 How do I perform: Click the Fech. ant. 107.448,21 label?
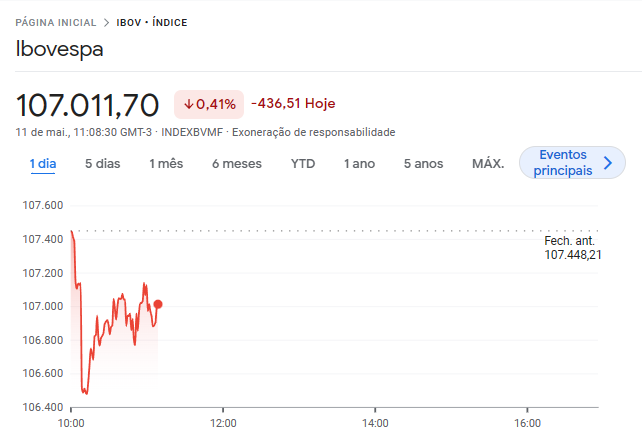tap(572, 248)
